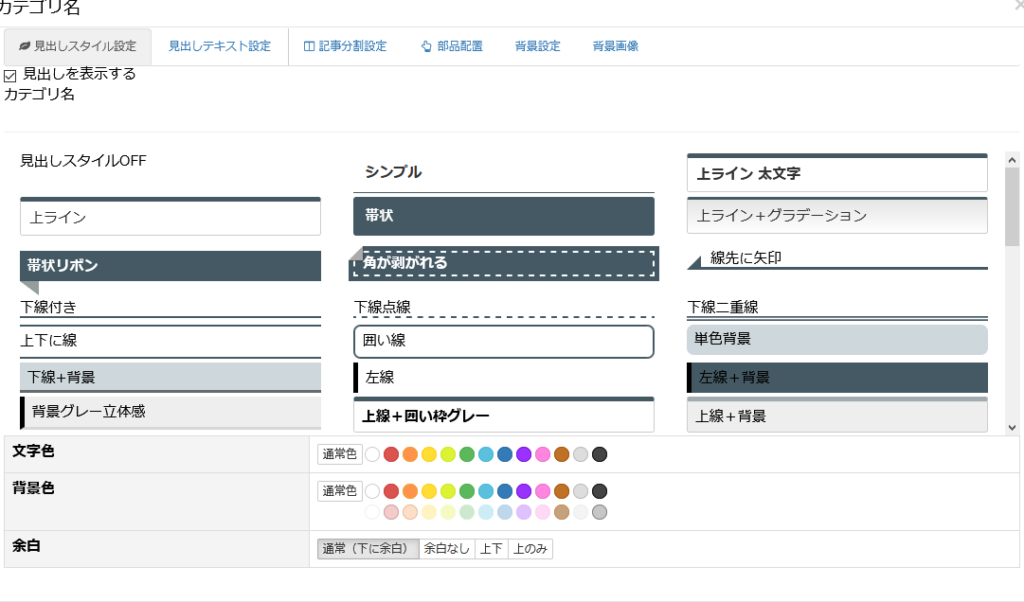The width and height of the screenshot is (1024, 602).
Task: Switch to the 記事分割設定 tab
Action: [x=345, y=46]
